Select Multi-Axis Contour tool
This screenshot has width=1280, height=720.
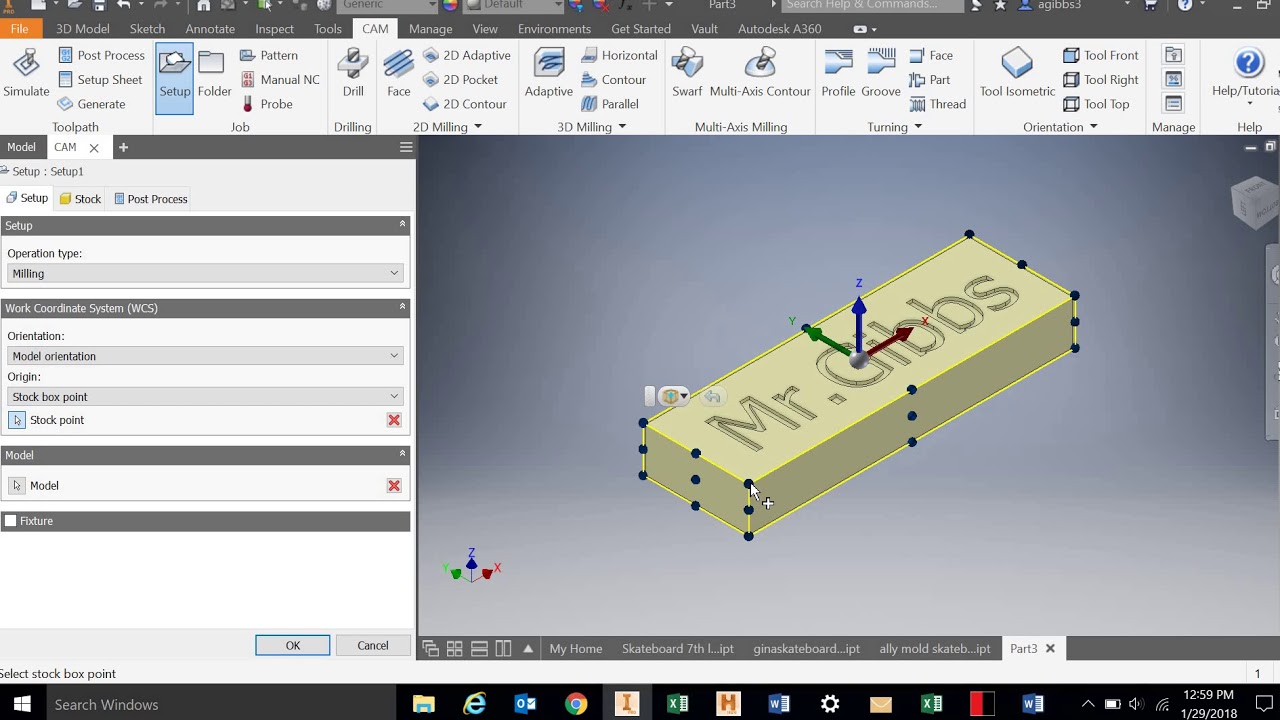tap(760, 75)
